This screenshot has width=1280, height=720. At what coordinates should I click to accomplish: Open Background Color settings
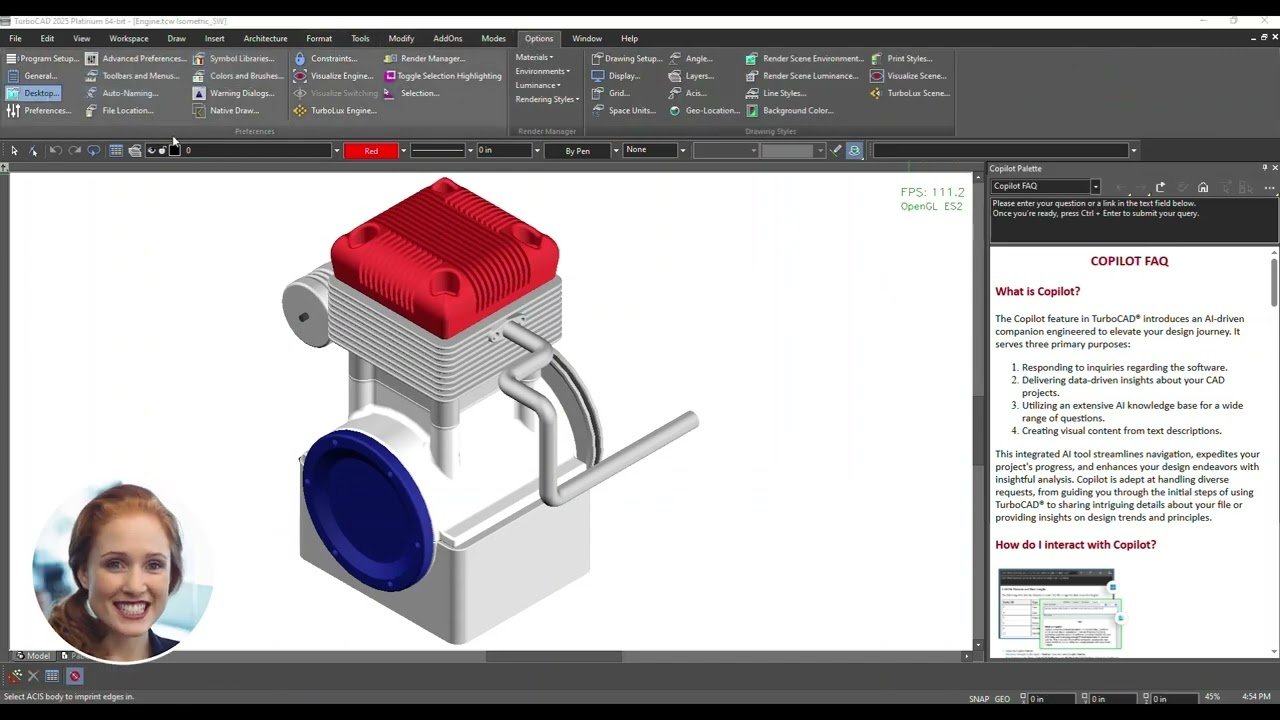pyautogui.click(x=790, y=111)
